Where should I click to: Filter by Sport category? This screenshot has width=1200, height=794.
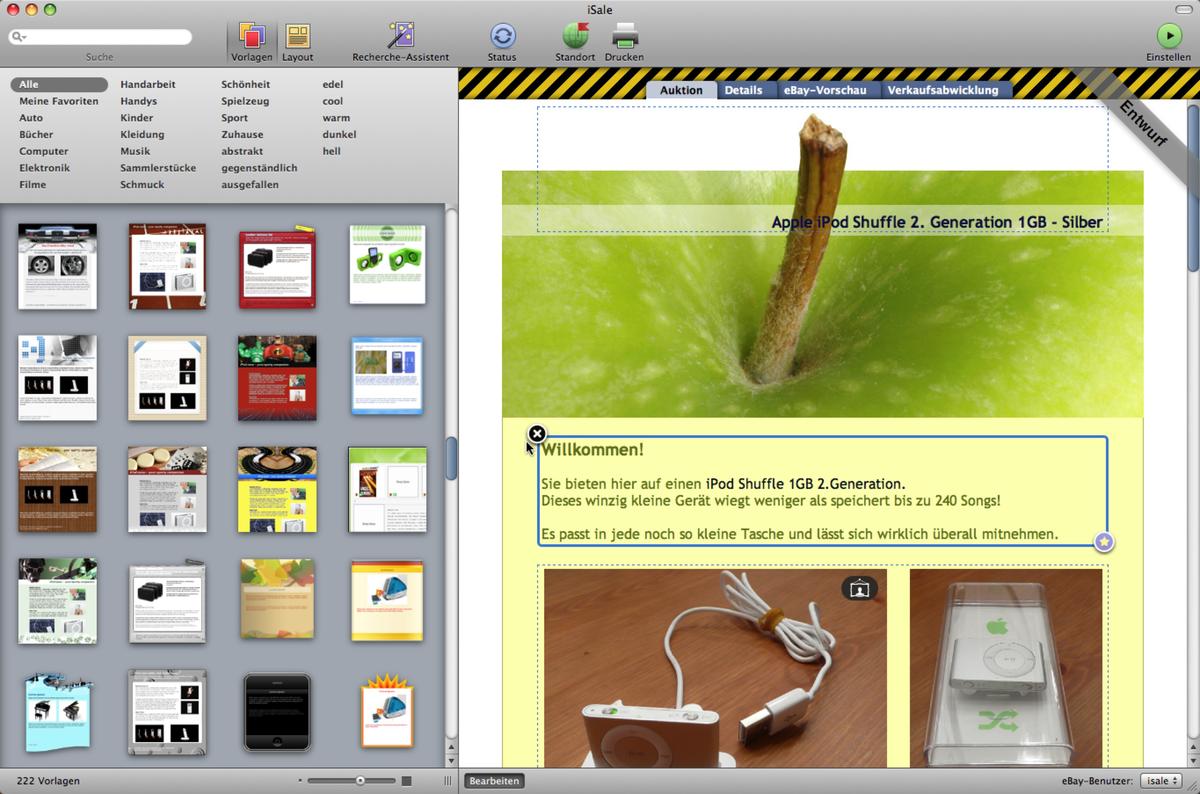pos(235,118)
